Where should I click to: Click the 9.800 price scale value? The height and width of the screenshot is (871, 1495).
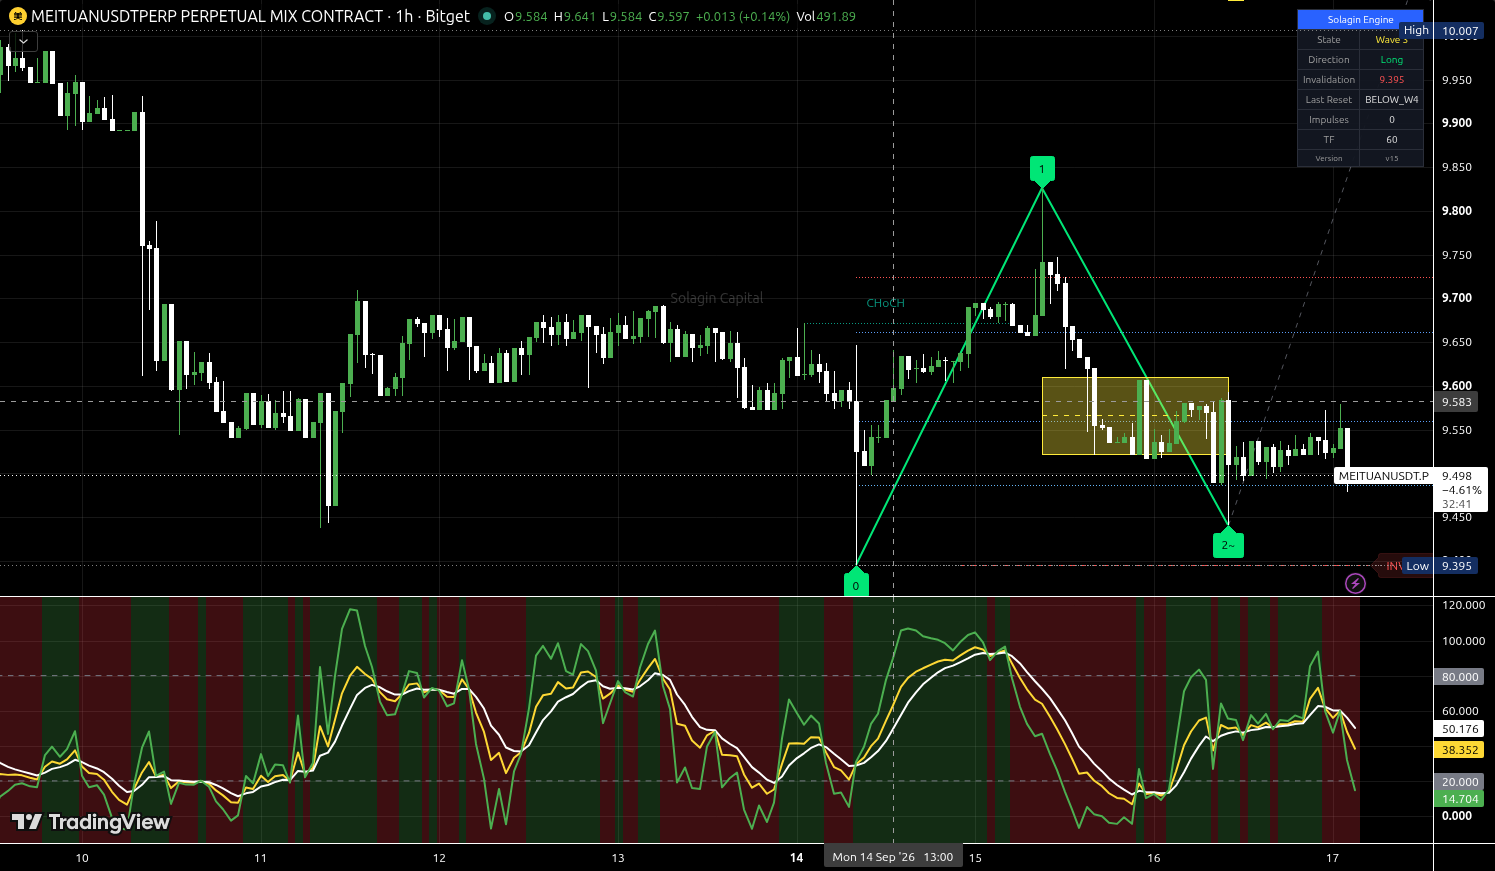[1457, 211]
